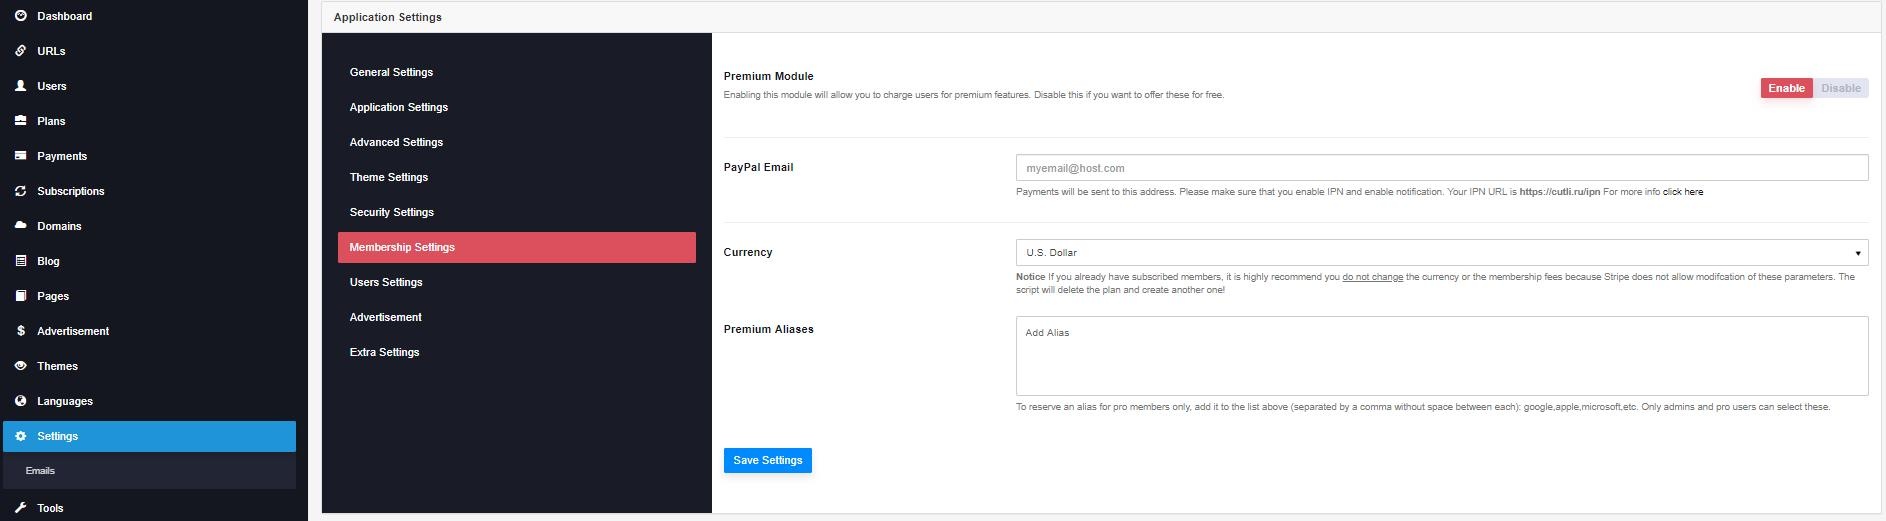Image resolution: width=1886 pixels, height=521 pixels.
Task: Click the Advertisement dollar icon
Action: [x=21, y=331]
